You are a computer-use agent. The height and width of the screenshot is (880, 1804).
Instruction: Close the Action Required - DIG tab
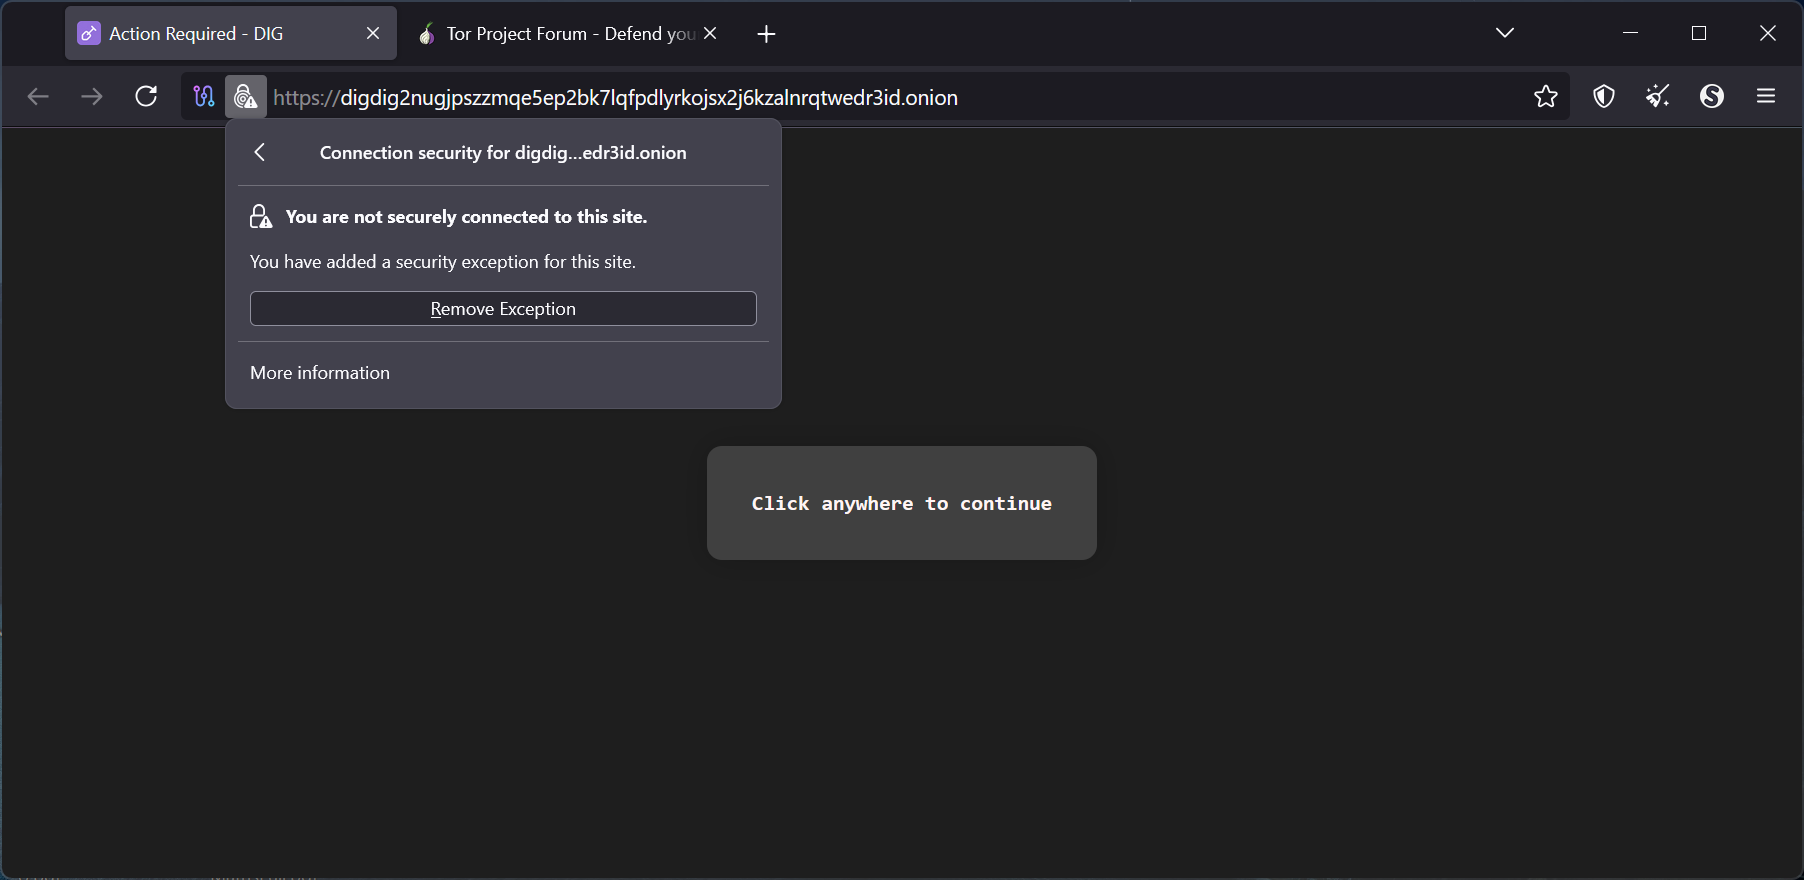coord(373,34)
